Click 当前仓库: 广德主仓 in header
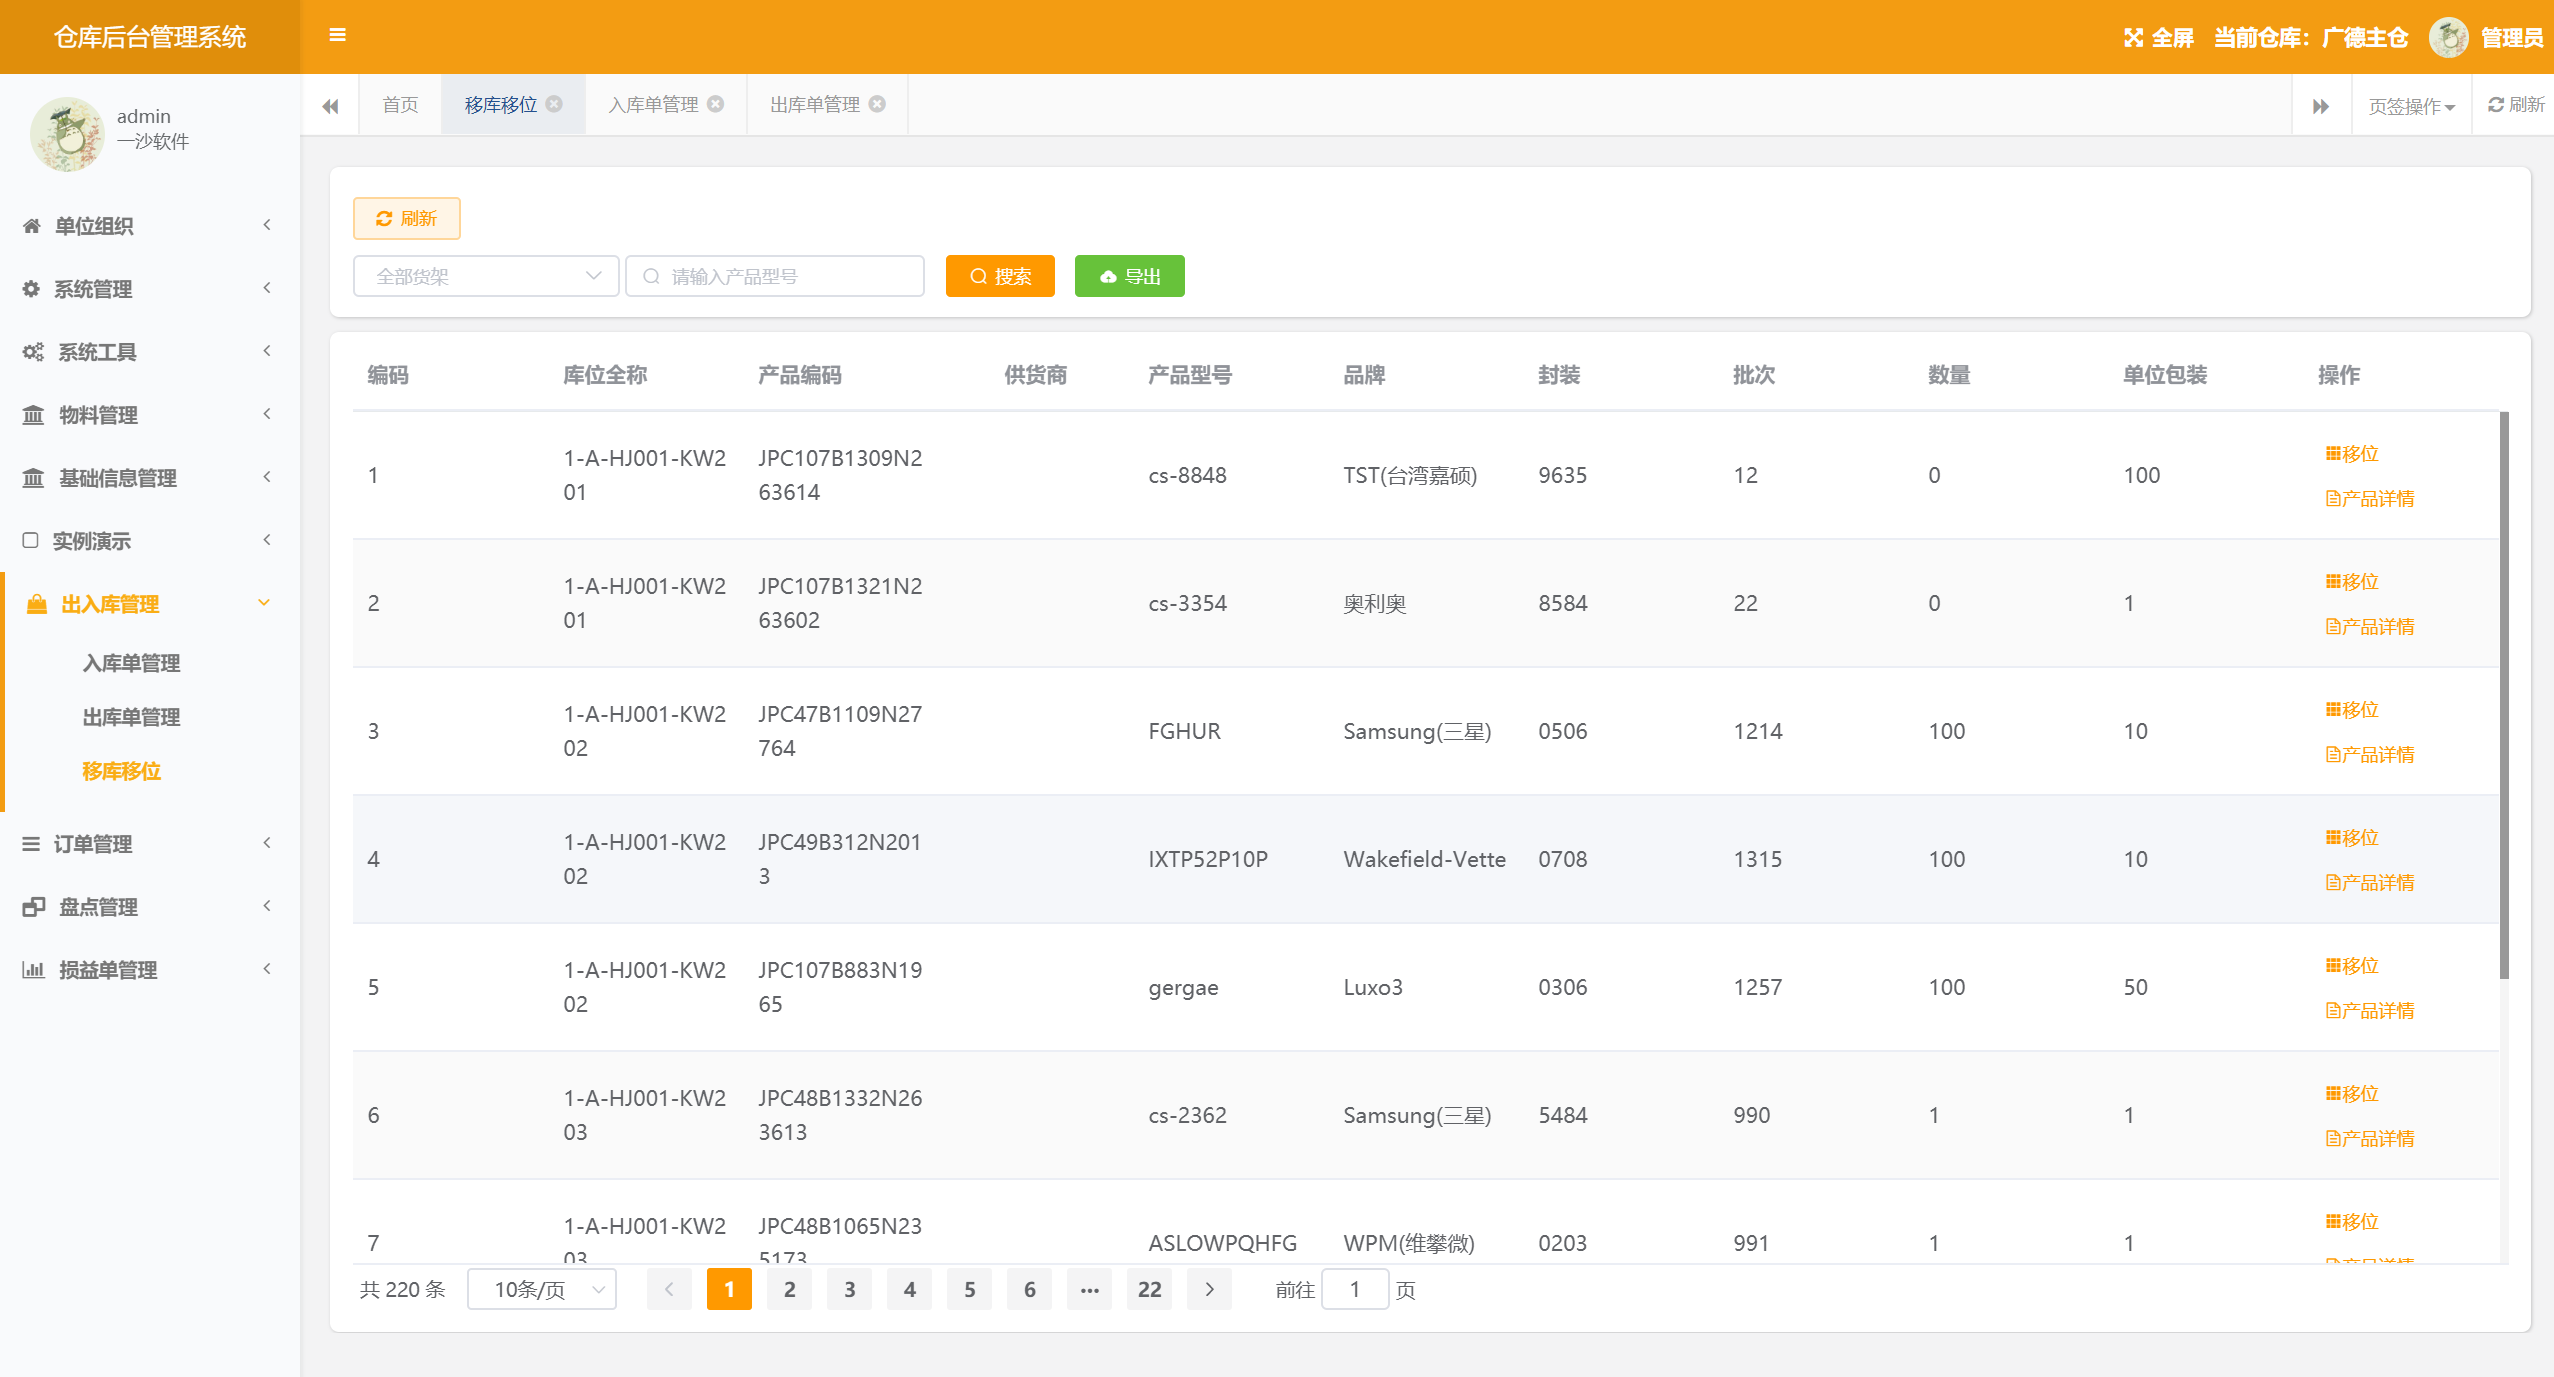Screen dimensions: 2554x1377 (2310, 38)
